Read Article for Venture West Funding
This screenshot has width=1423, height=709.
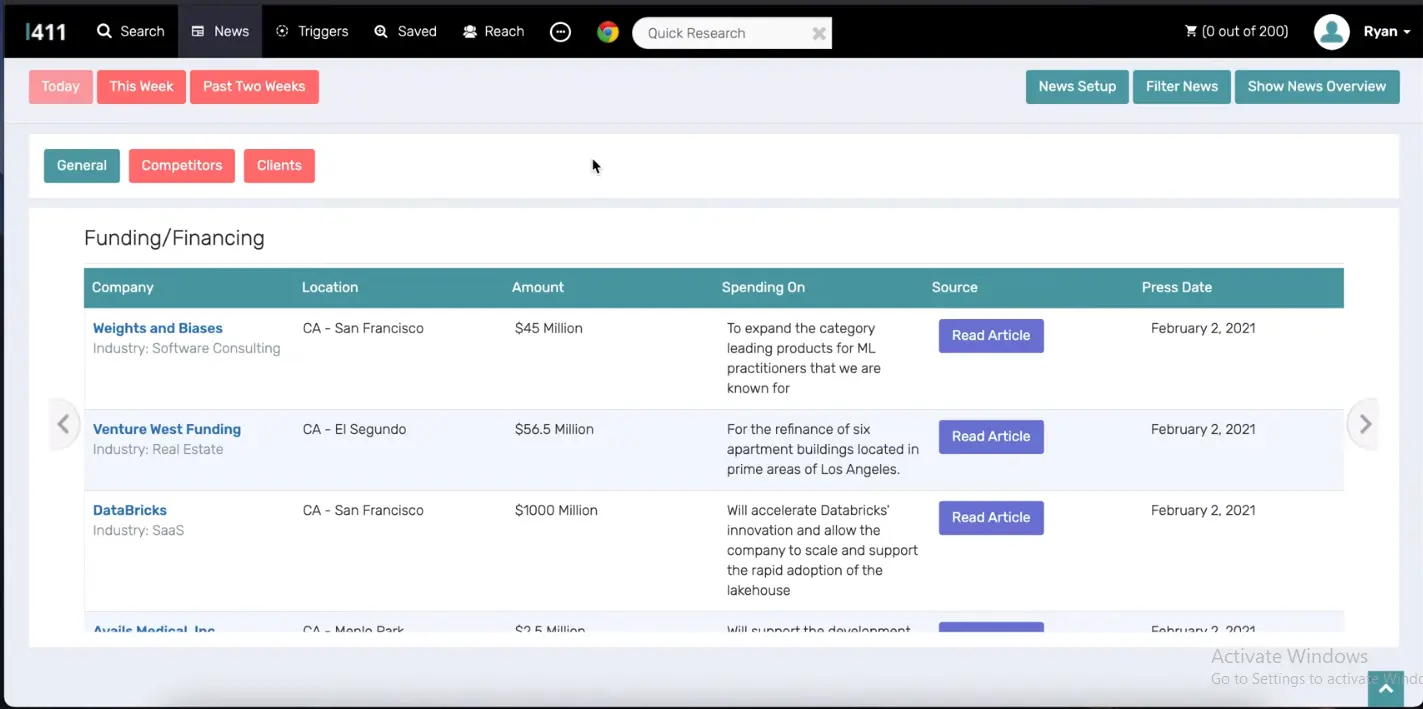click(x=991, y=437)
